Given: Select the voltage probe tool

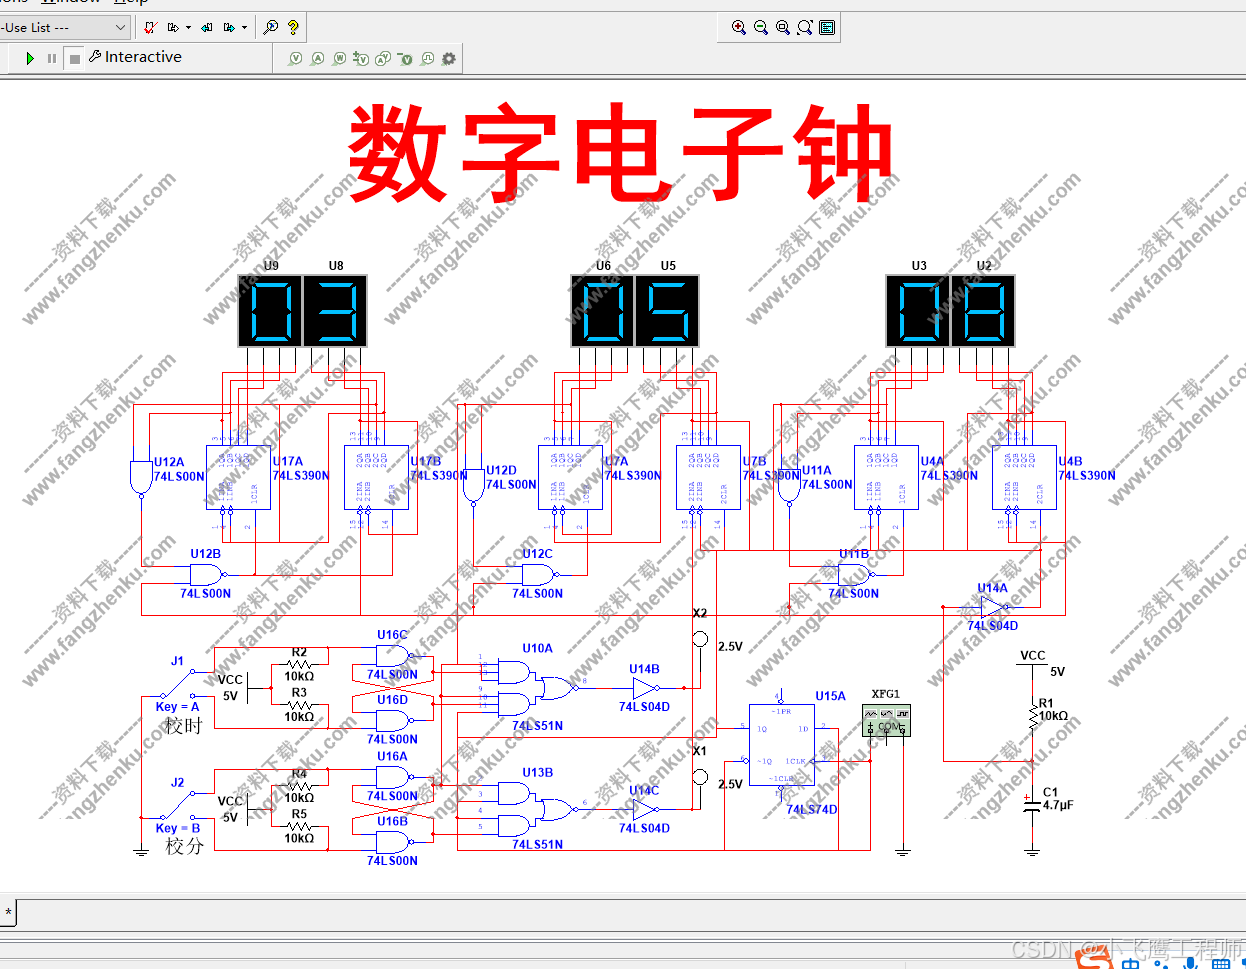Looking at the screenshot, I should coord(296,58).
